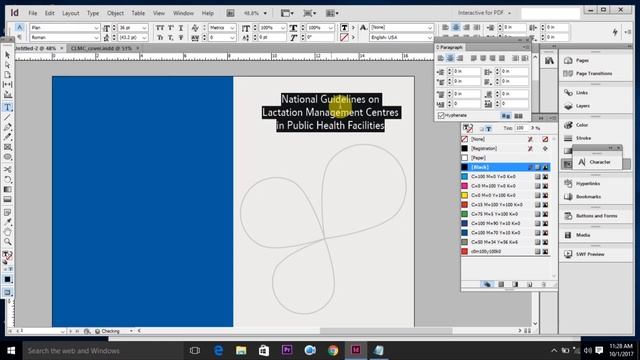Open Google Chrome from taskbar
640x360 pixels.
point(333,351)
